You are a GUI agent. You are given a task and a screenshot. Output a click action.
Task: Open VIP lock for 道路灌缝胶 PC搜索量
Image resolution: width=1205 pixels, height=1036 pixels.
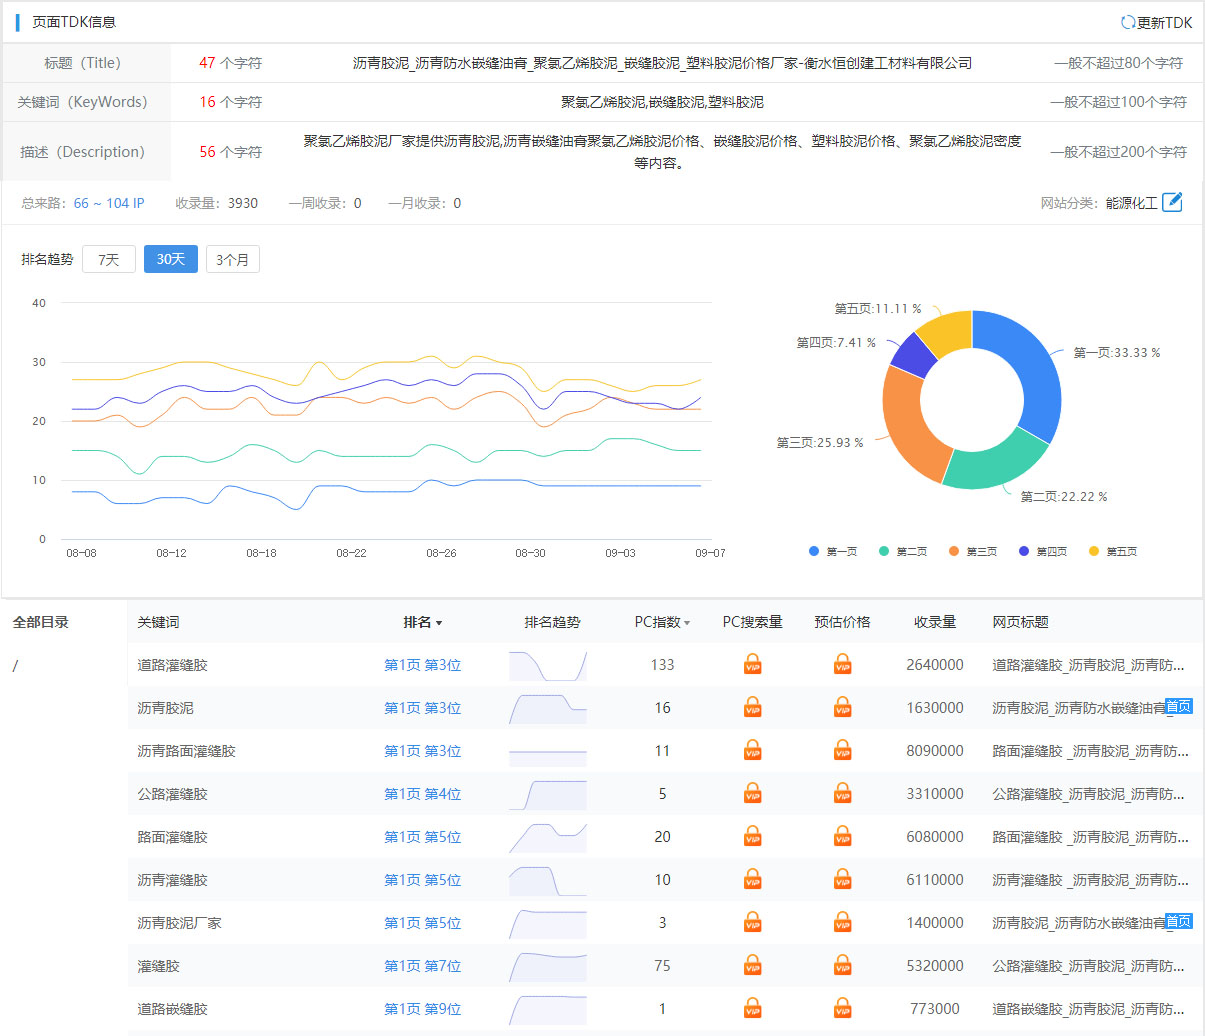[752, 664]
